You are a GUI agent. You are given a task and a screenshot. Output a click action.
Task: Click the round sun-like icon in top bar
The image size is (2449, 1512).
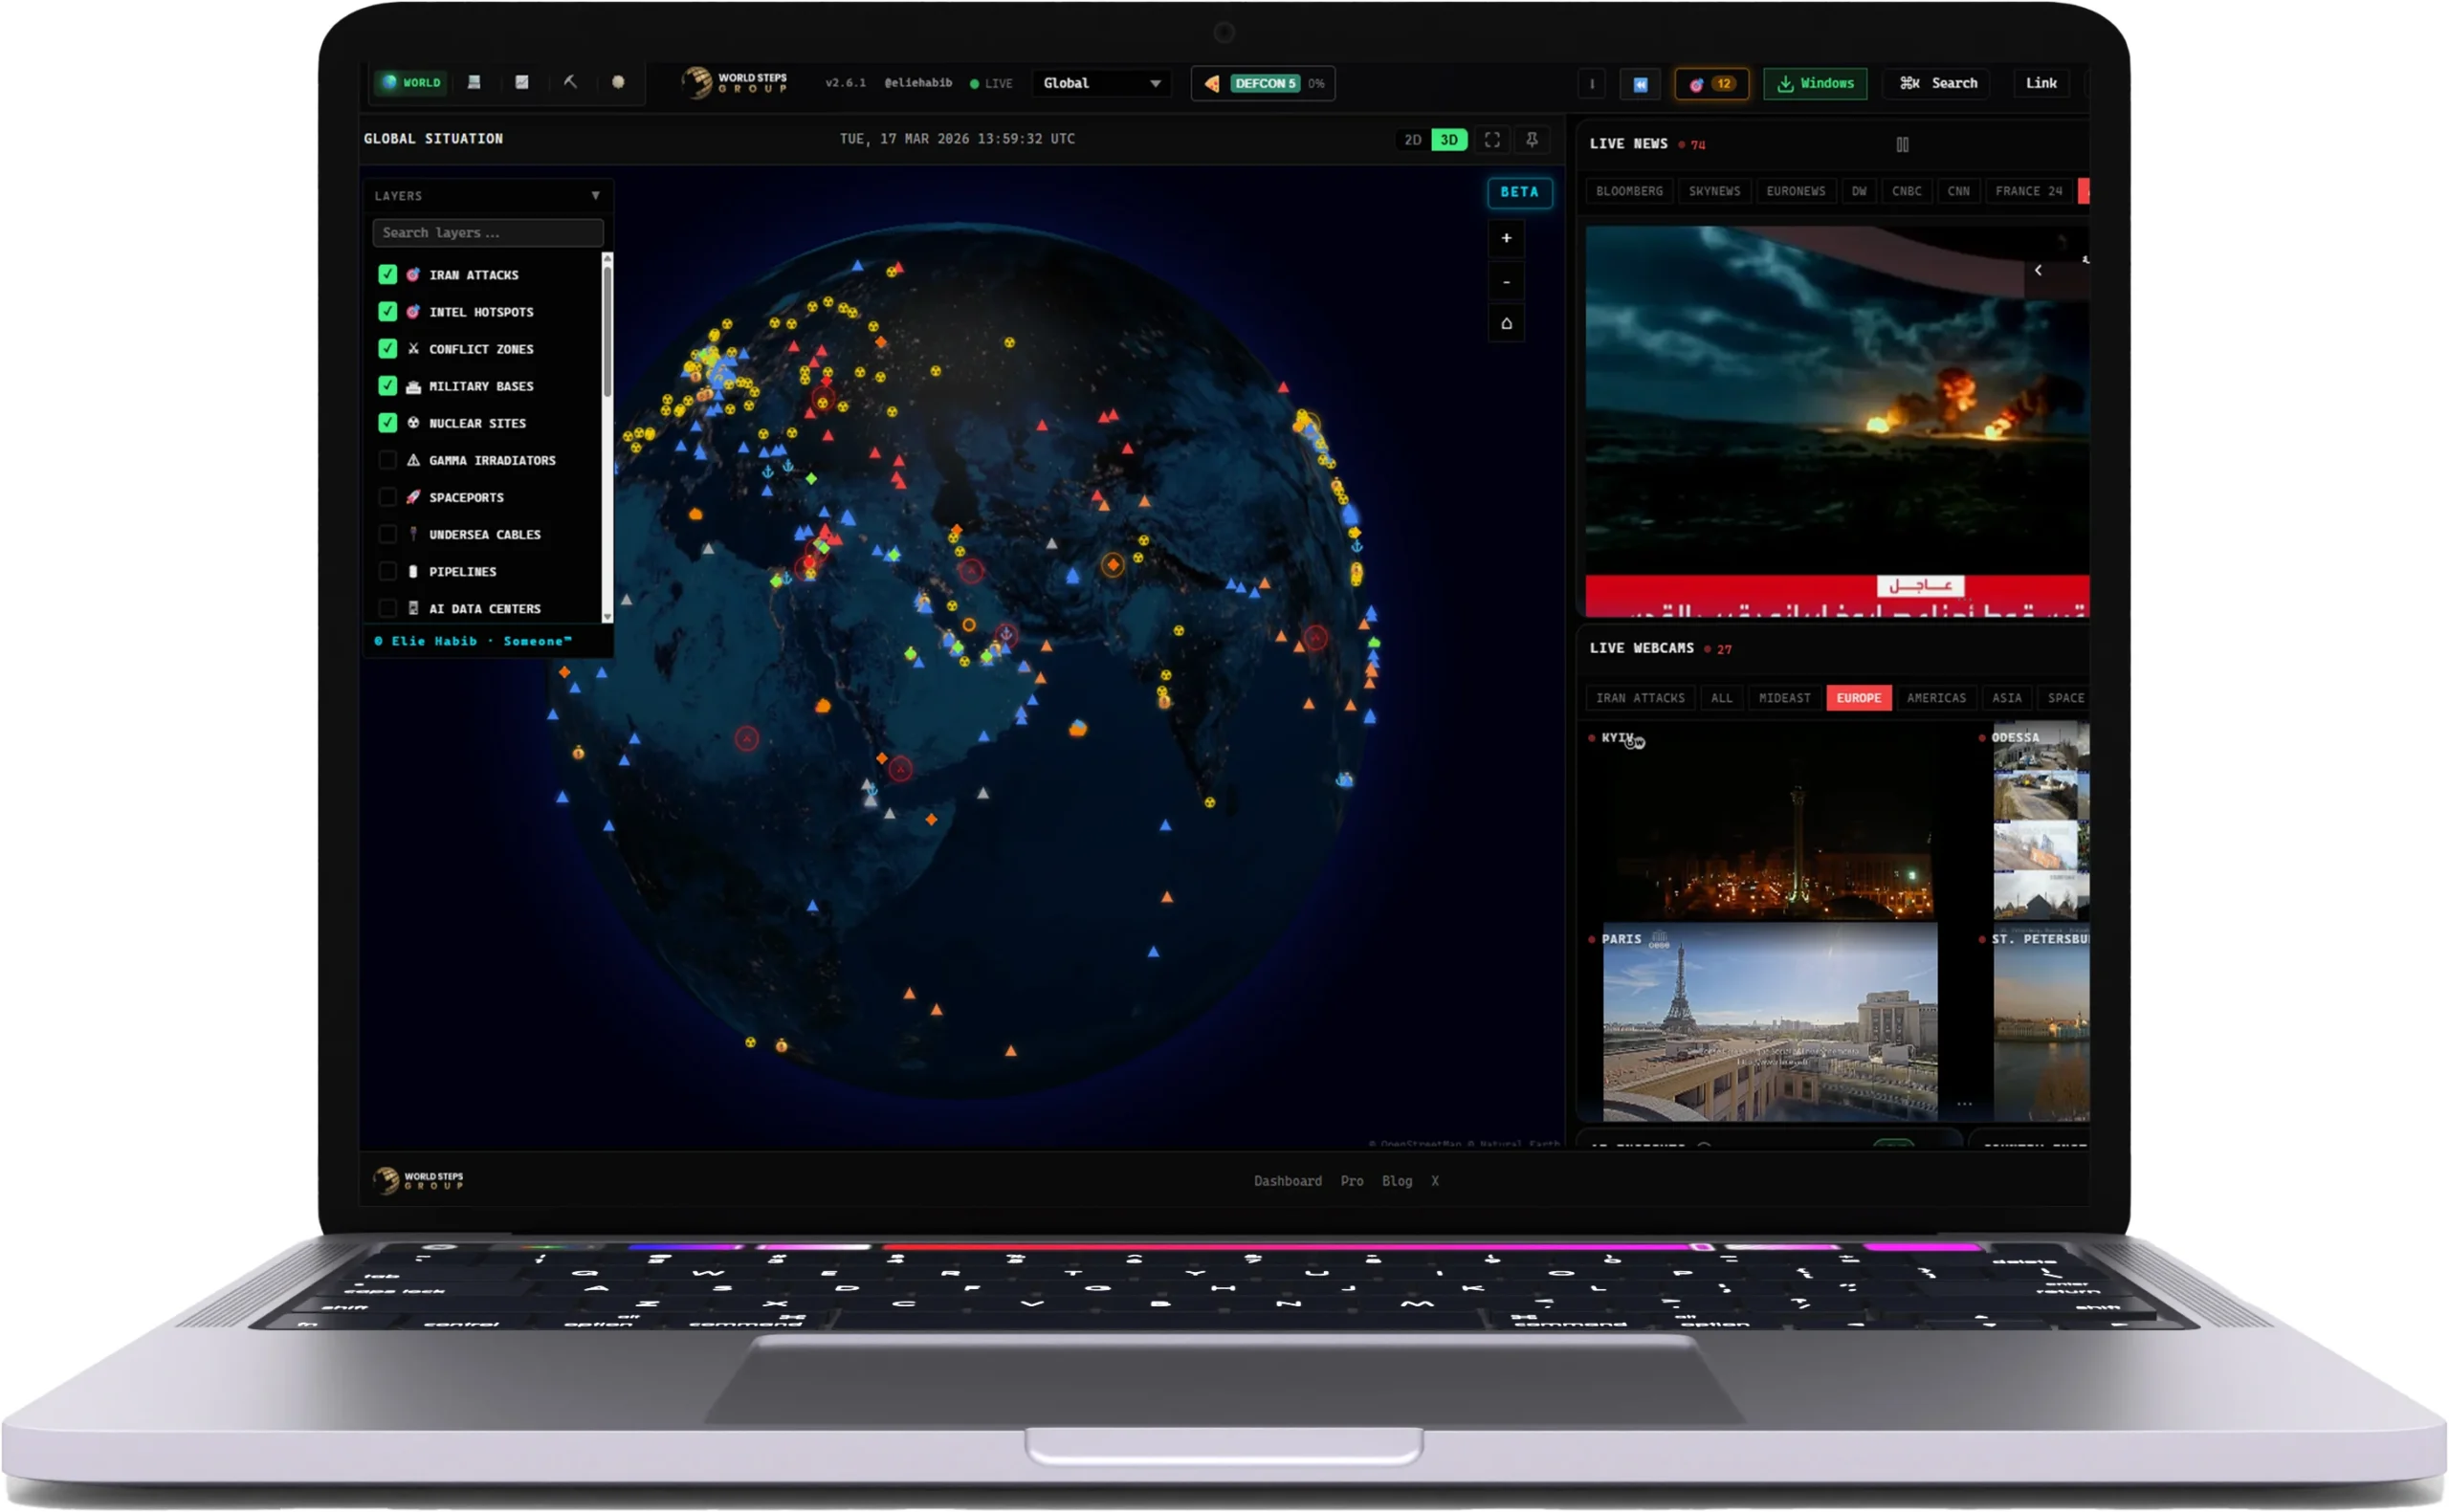point(618,83)
